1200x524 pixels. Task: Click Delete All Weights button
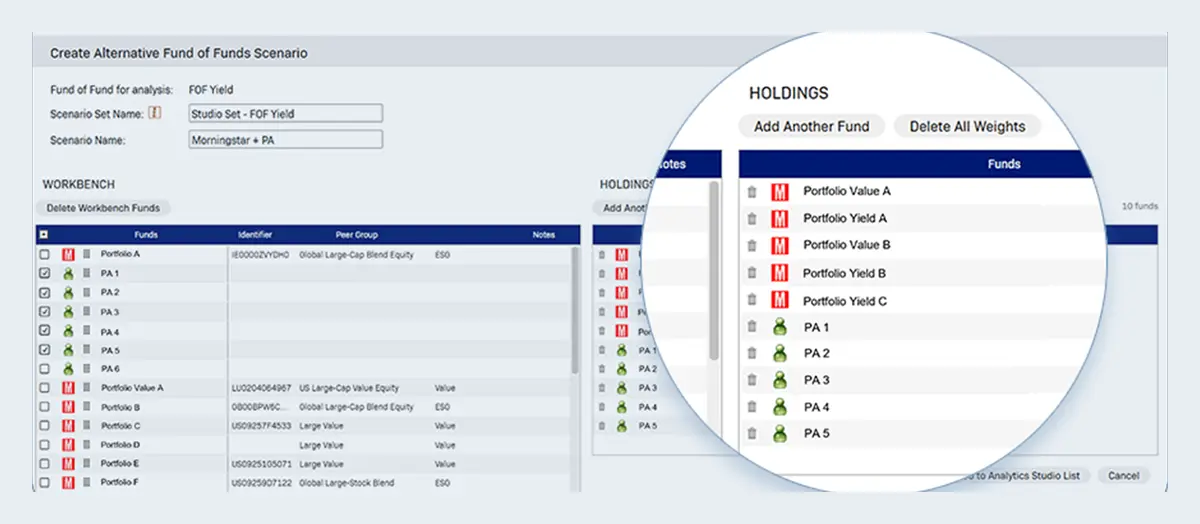[x=967, y=127]
